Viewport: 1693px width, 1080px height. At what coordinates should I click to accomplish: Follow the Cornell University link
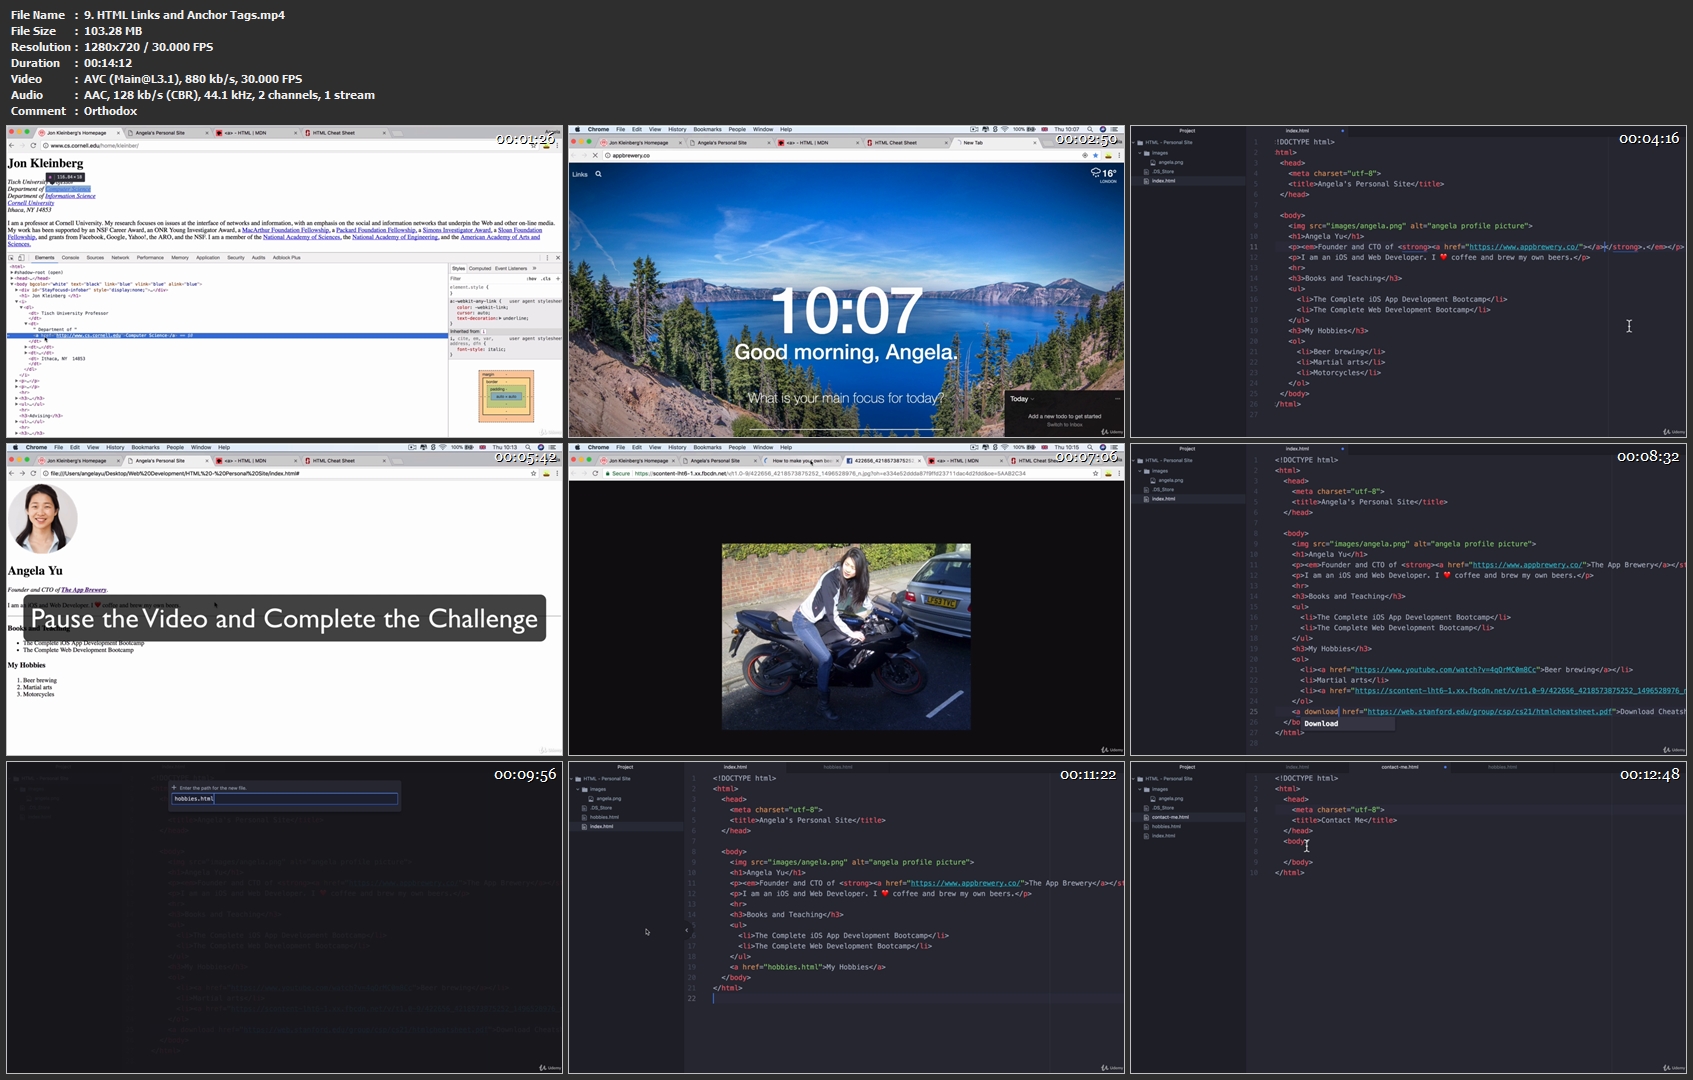[x=31, y=203]
